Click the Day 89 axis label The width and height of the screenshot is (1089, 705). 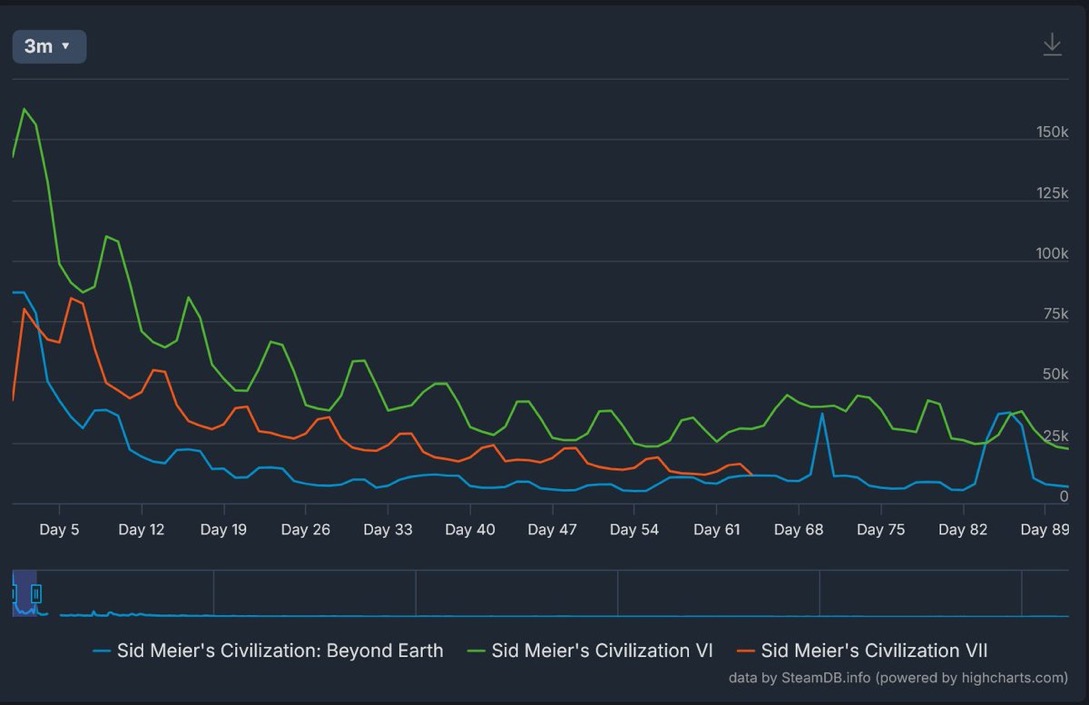pyautogui.click(x=1045, y=530)
